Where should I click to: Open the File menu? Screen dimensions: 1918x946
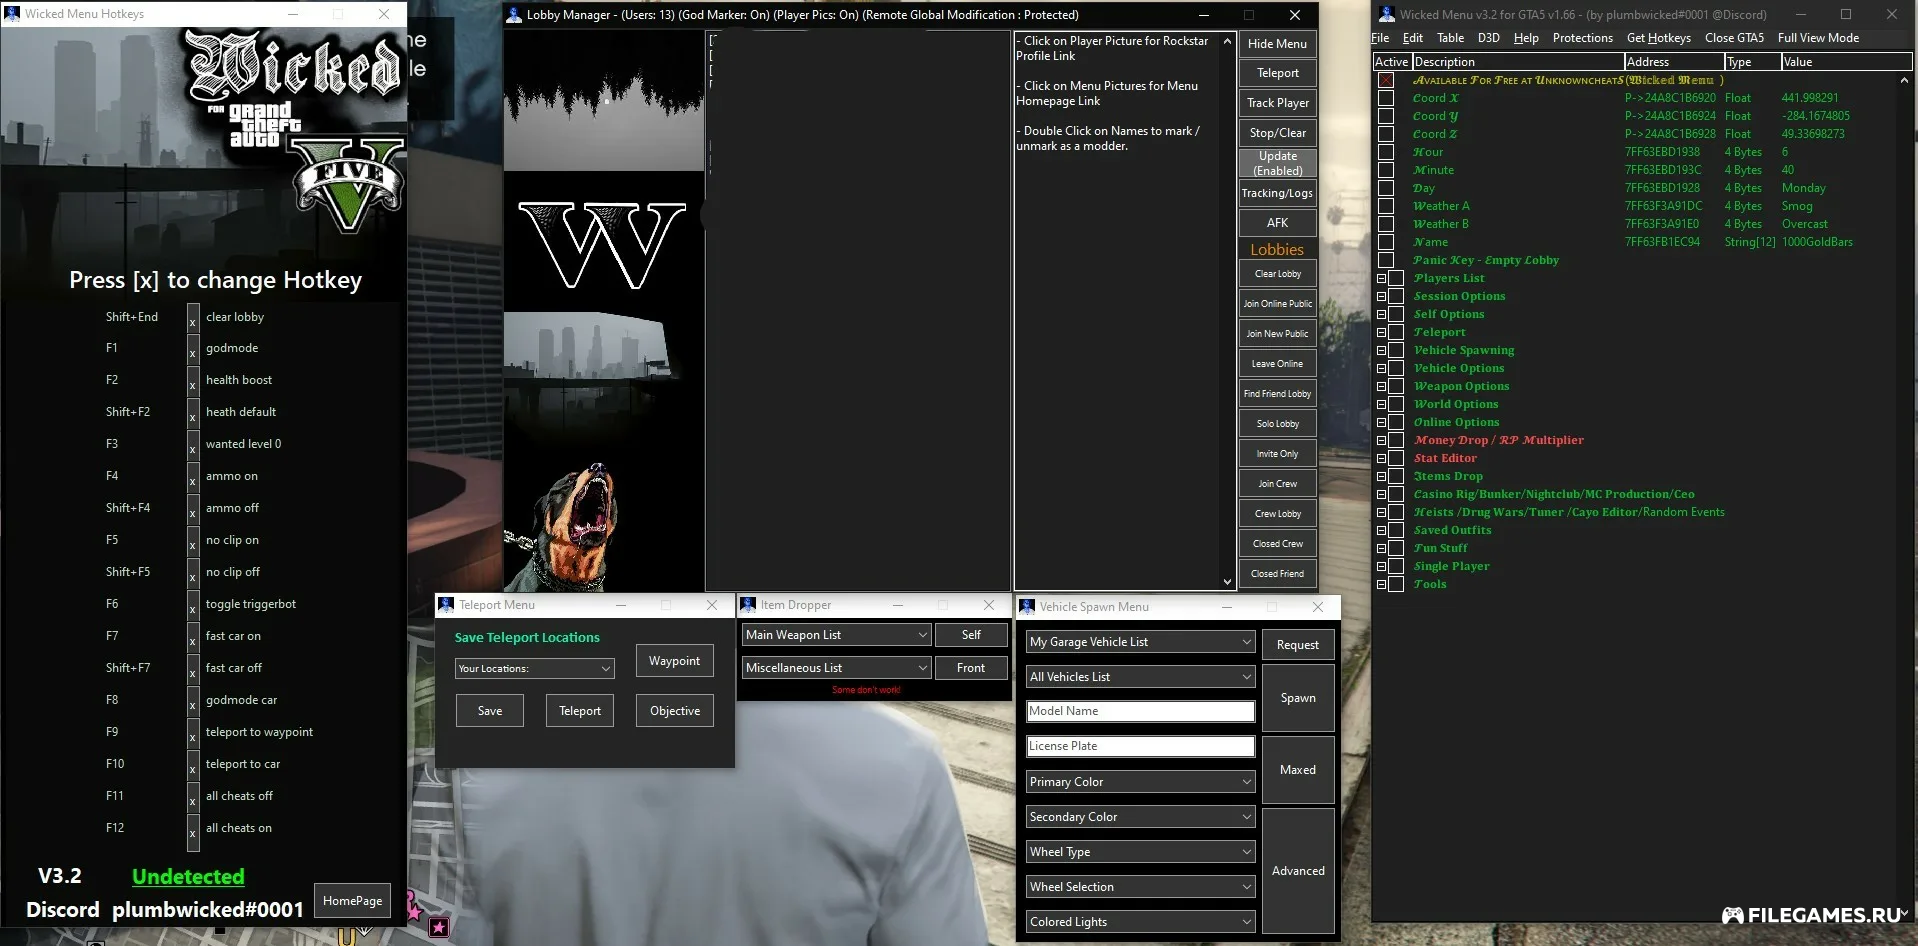click(x=1380, y=38)
